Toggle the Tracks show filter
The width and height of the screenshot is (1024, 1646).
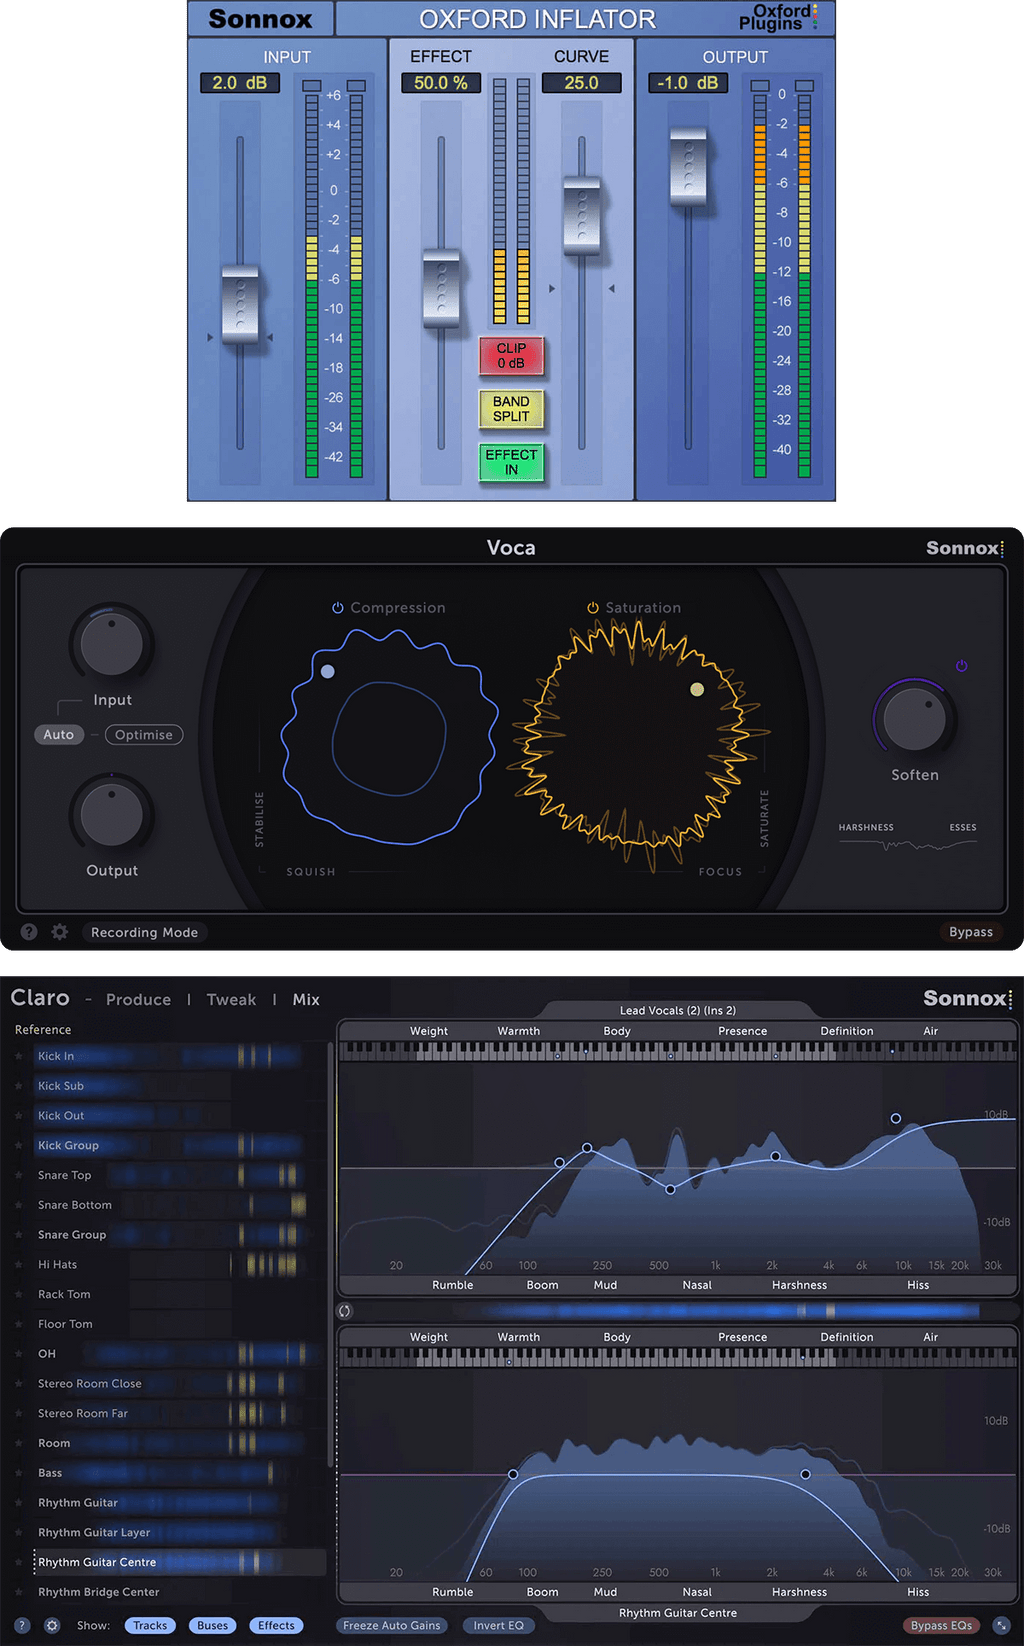[x=150, y=1626]
